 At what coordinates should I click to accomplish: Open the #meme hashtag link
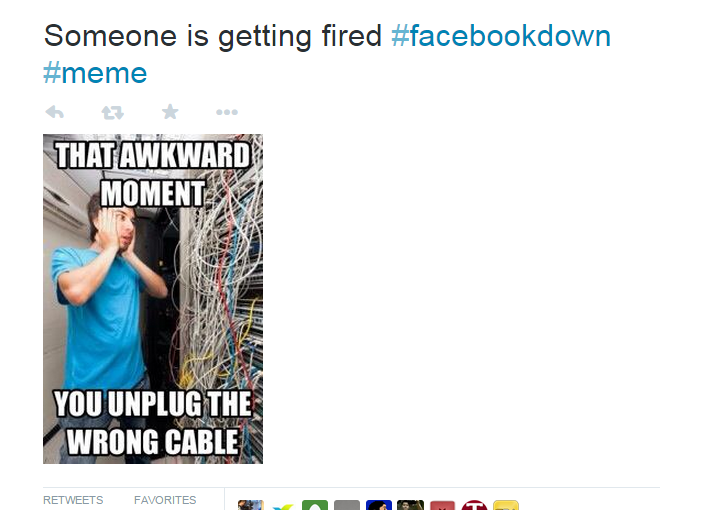click(95, 73)
